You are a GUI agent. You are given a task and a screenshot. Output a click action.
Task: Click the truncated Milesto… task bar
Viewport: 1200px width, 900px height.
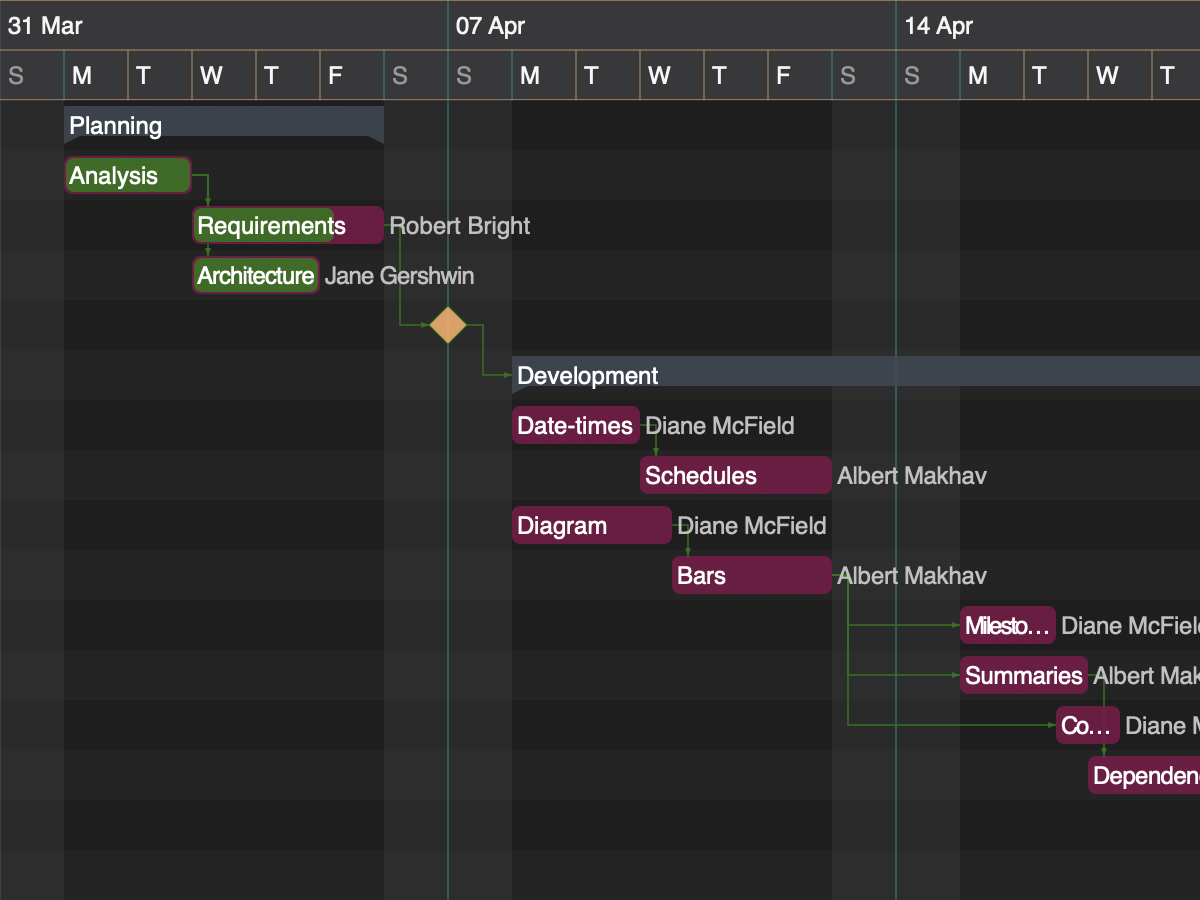[x=1007, y=625]
